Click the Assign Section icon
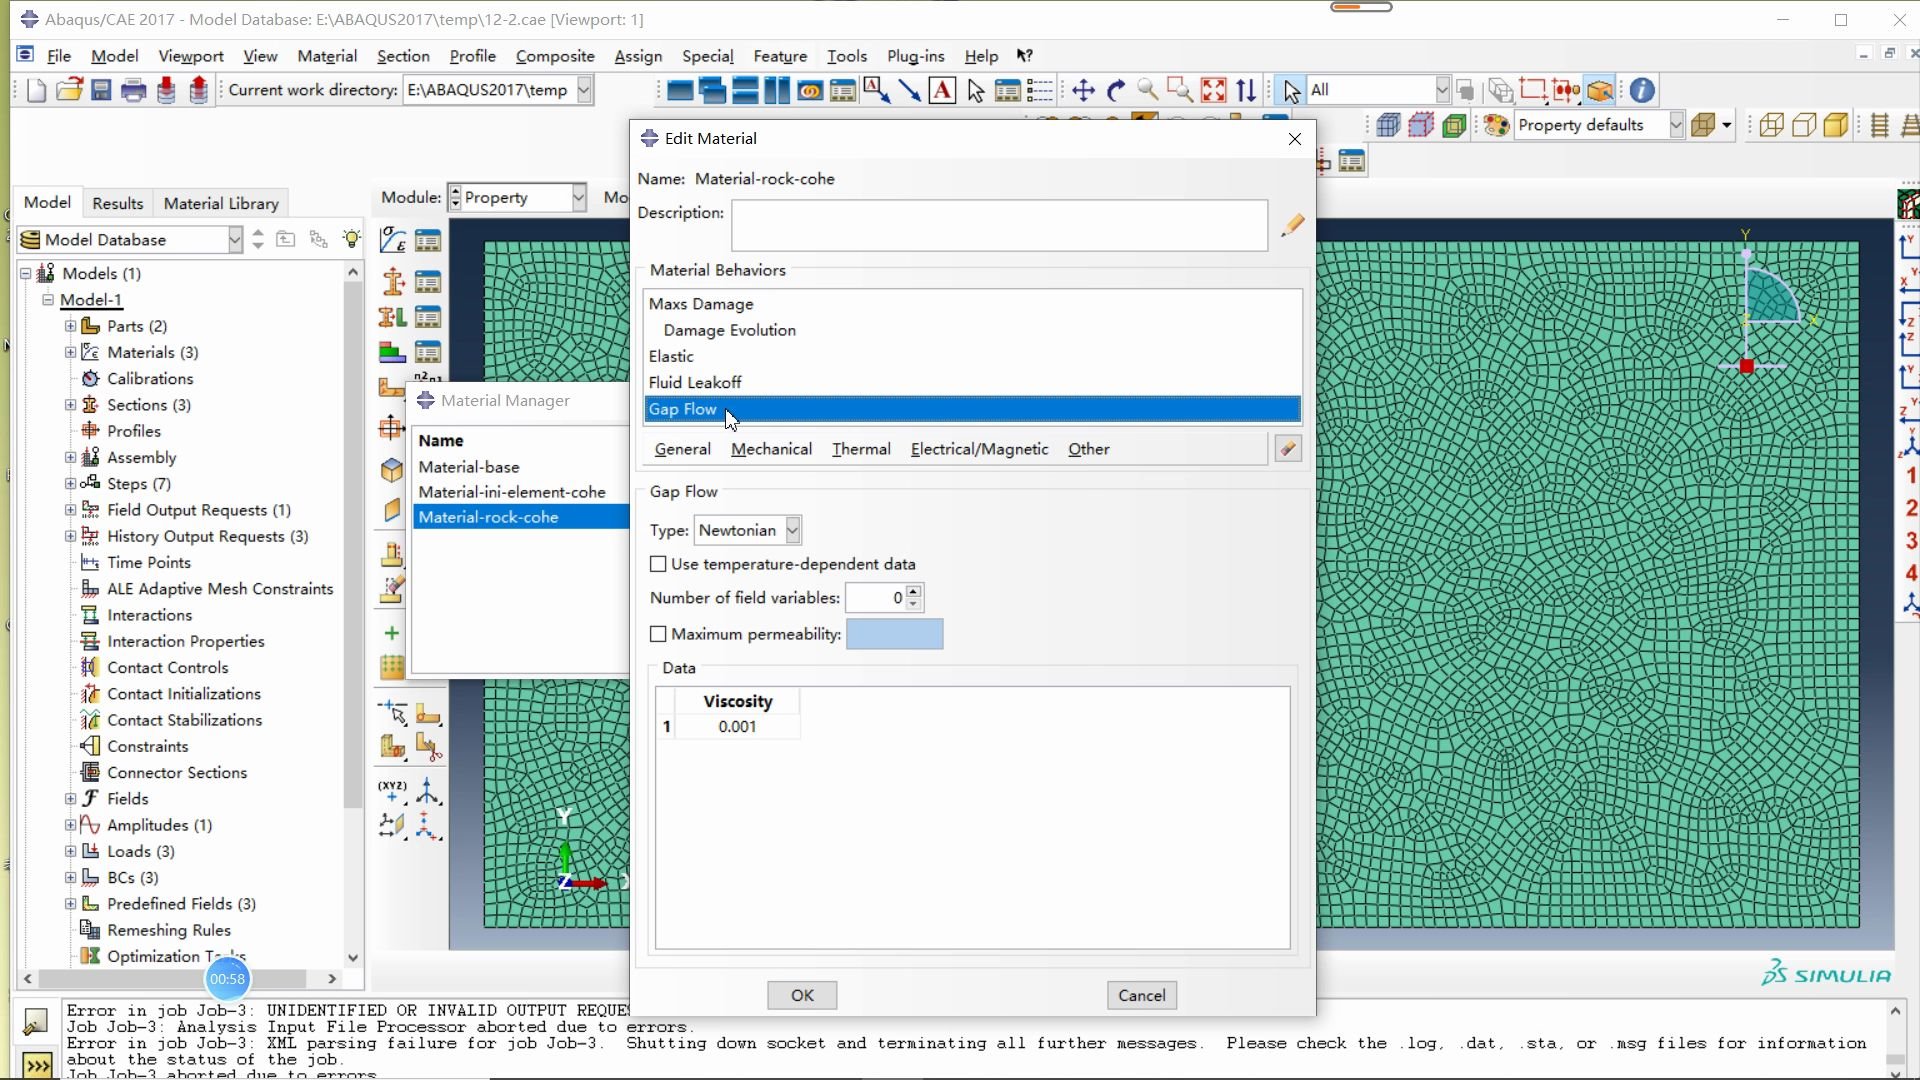This screenshot has height=1080, width=1920. point(393,318)
